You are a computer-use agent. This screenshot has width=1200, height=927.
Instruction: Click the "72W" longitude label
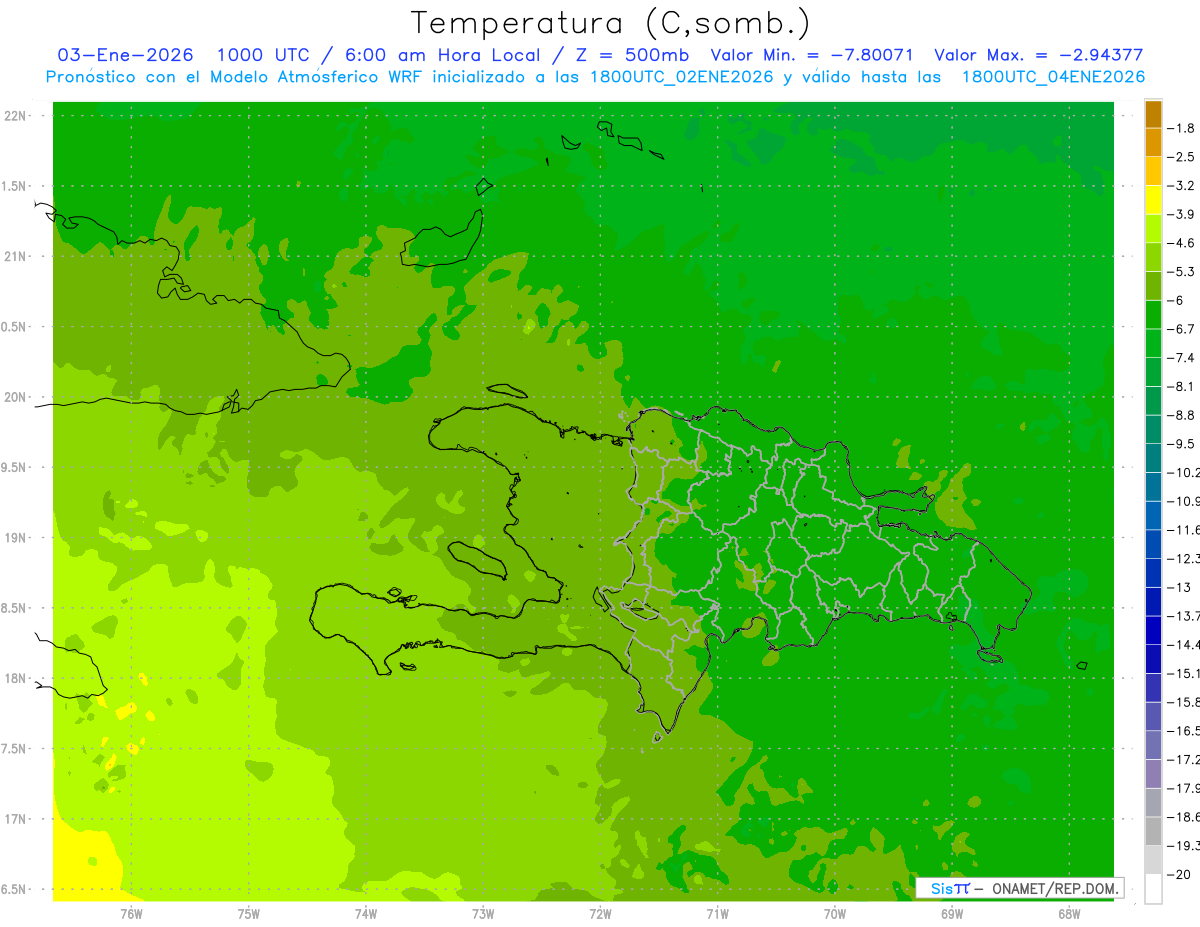click(x=600, y=913)
